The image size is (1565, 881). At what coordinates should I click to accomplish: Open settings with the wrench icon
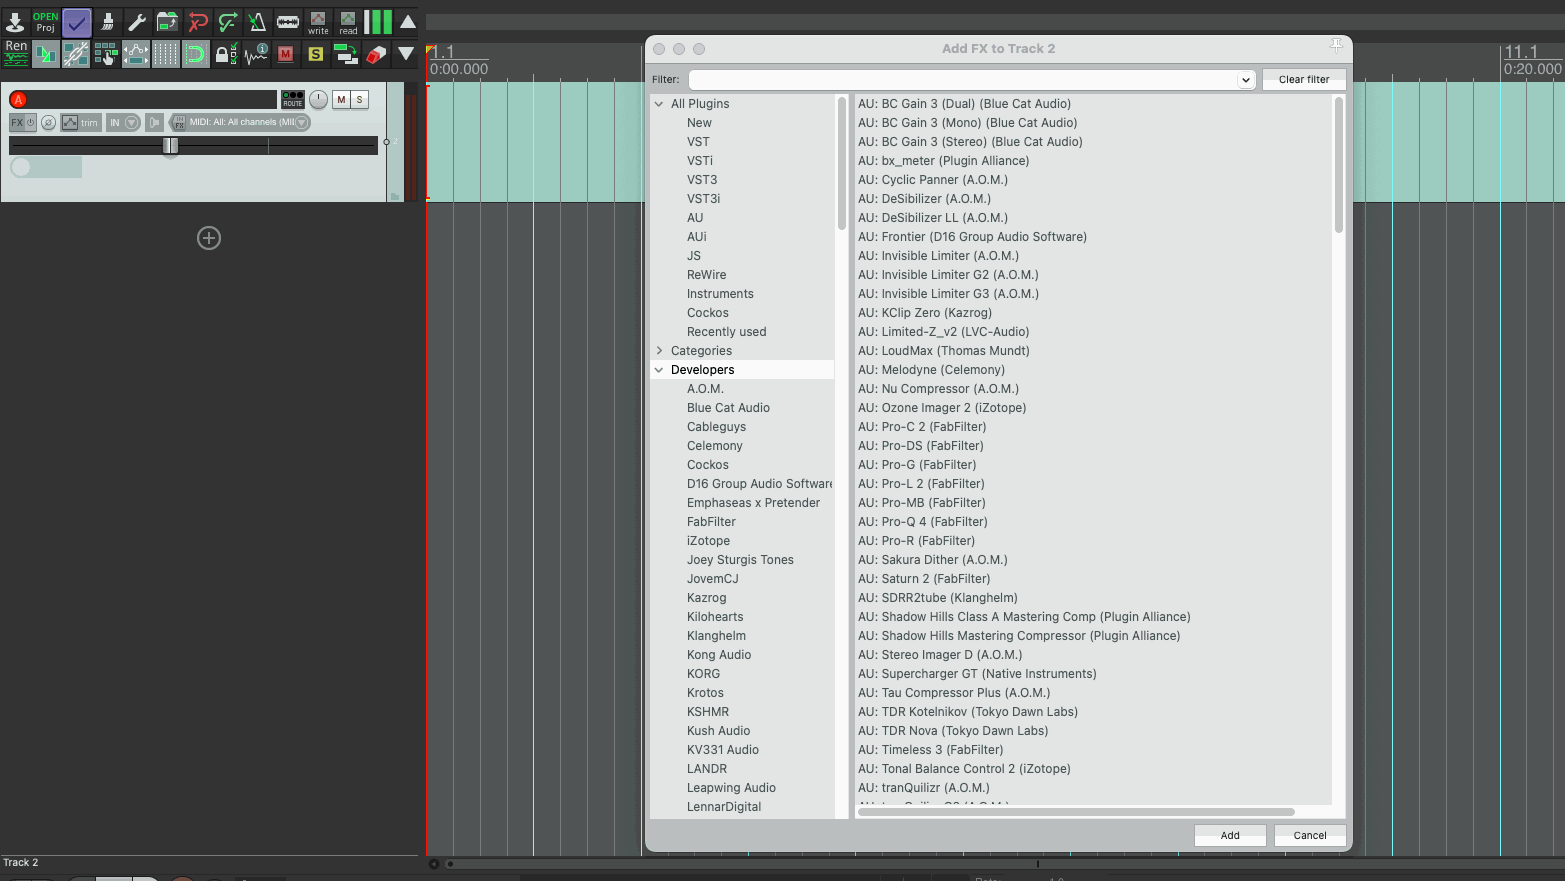coord(137,22)
